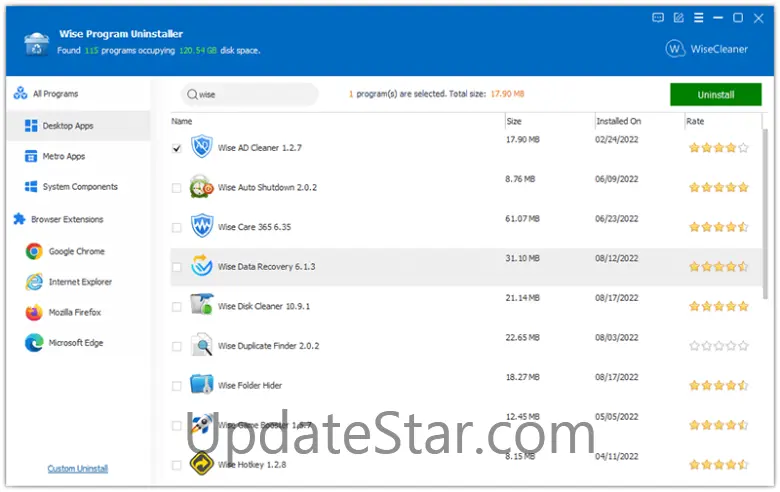Check the Wise Folder Hider checkbox
780x492 pixels.
(177, 386)
